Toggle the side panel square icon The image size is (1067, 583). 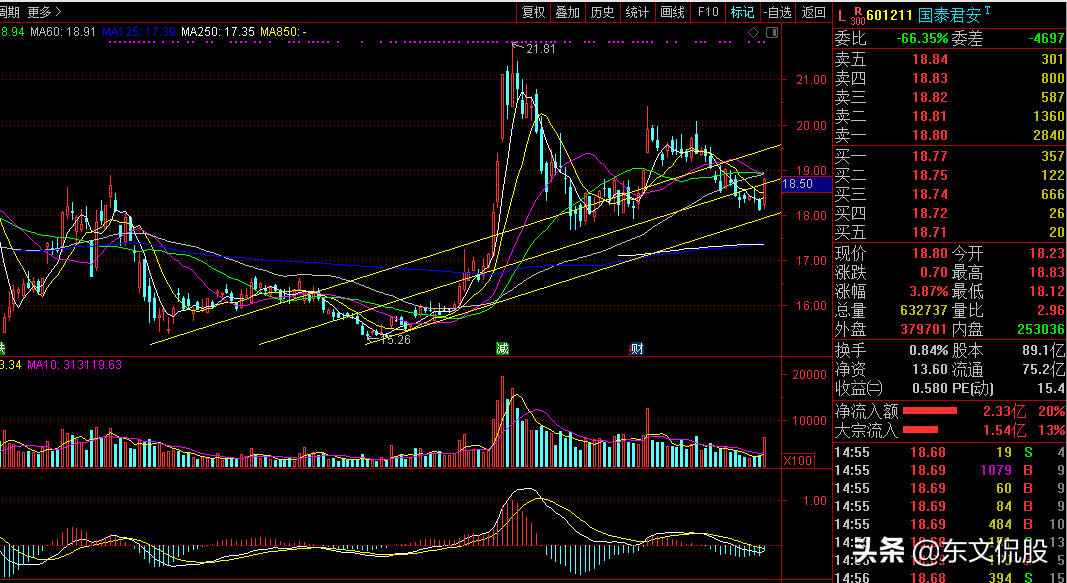[772, 32]
